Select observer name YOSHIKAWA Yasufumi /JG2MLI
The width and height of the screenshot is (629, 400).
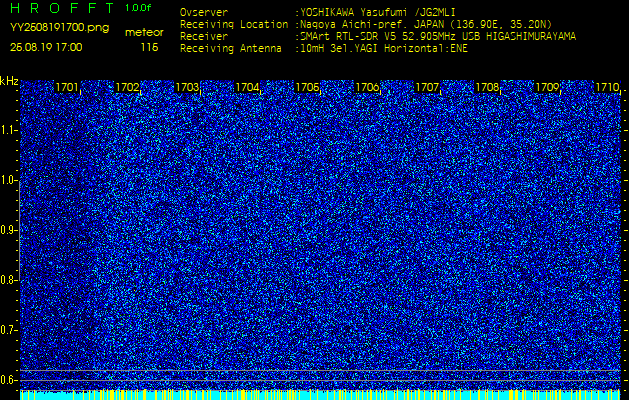[x=380, y=12]
